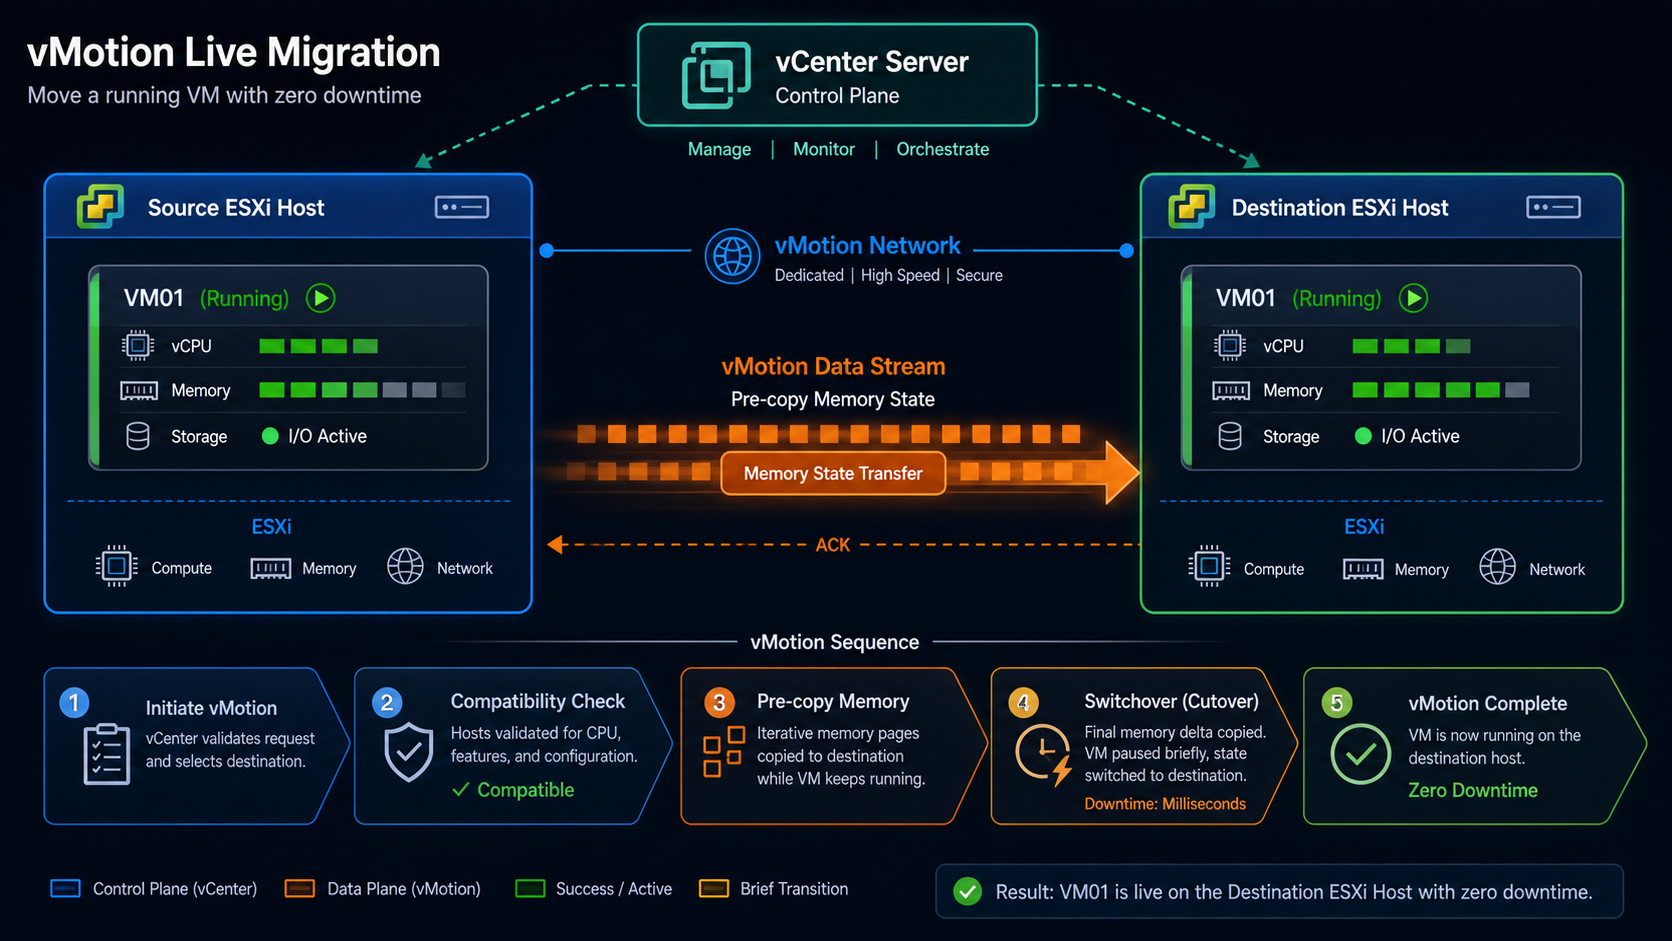Click the source I/O Active green status dot
This screenshot has height=941, width=1672.
click(x=270, y=436)
